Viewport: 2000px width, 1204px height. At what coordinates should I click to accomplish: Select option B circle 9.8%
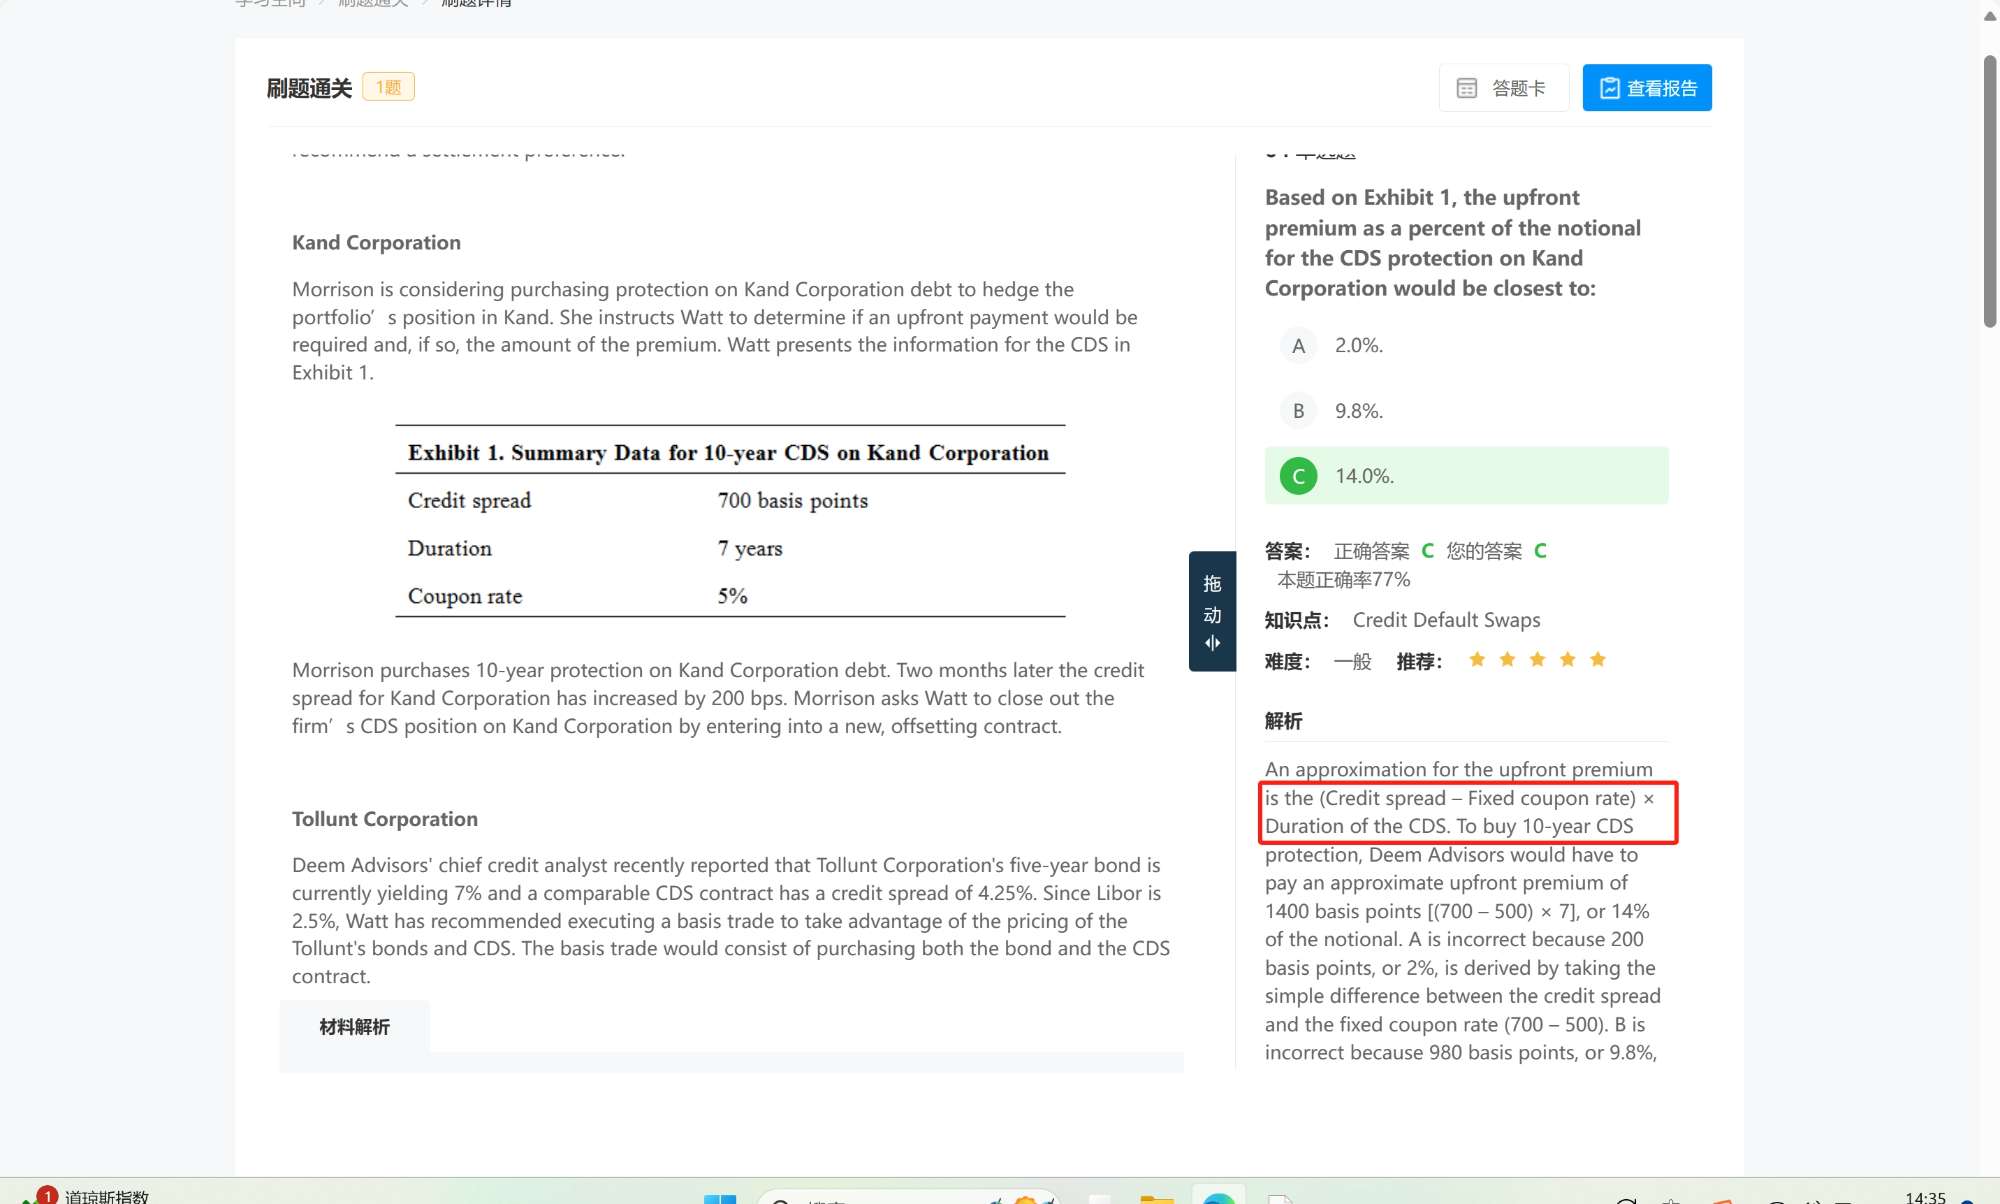[1298, 411]
